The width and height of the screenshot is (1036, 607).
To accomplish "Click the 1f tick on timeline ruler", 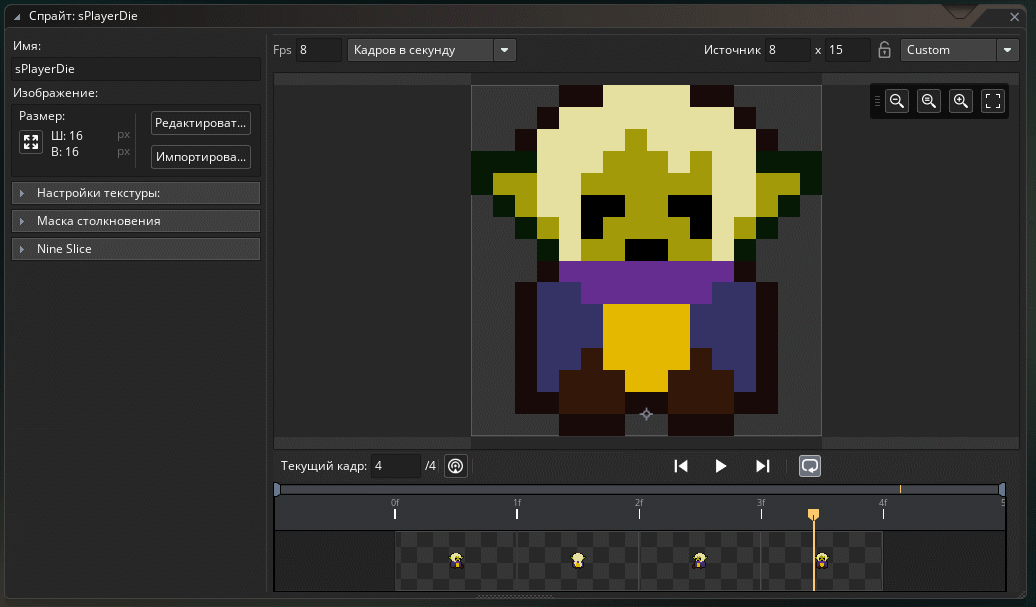I will click(517, 513).
